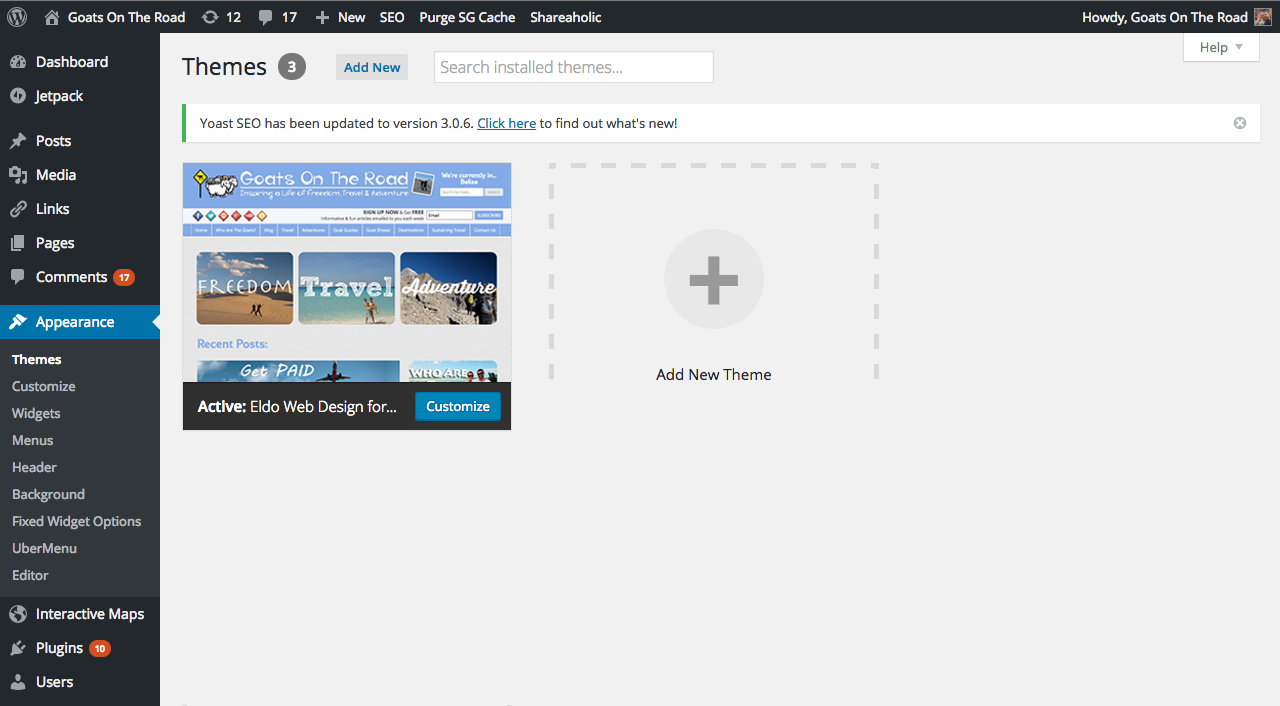Click the Comments speech bubble sidebar icon
Screen dimensions: 1280x706
(18, 277)
